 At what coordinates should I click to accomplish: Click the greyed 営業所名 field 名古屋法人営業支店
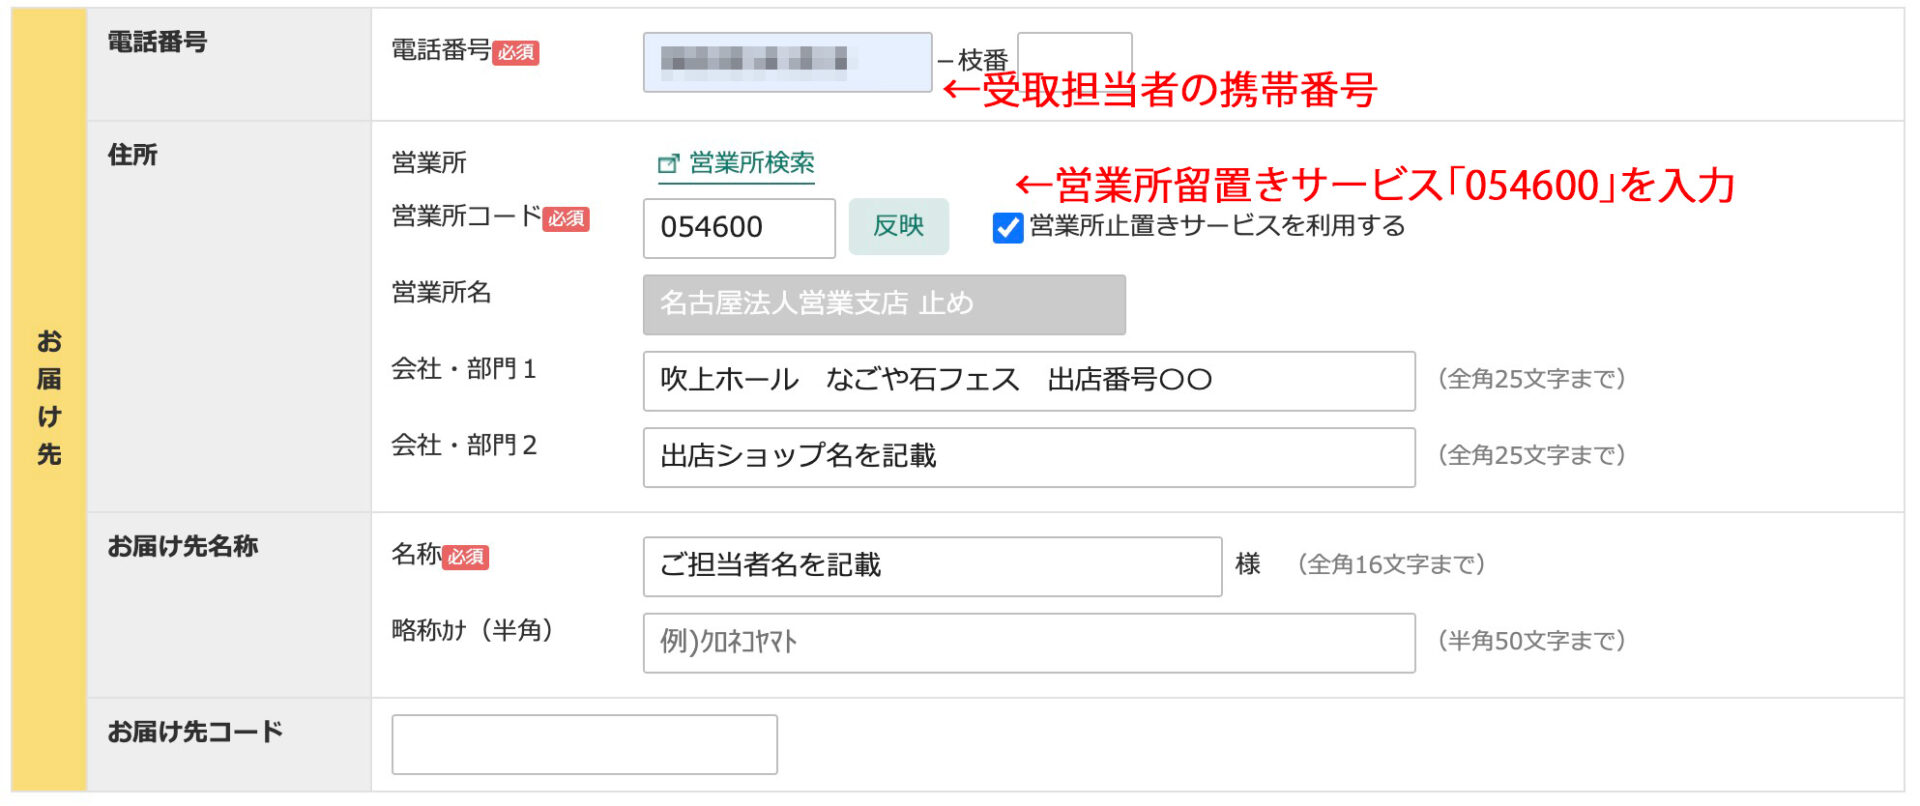click(883, 304)
